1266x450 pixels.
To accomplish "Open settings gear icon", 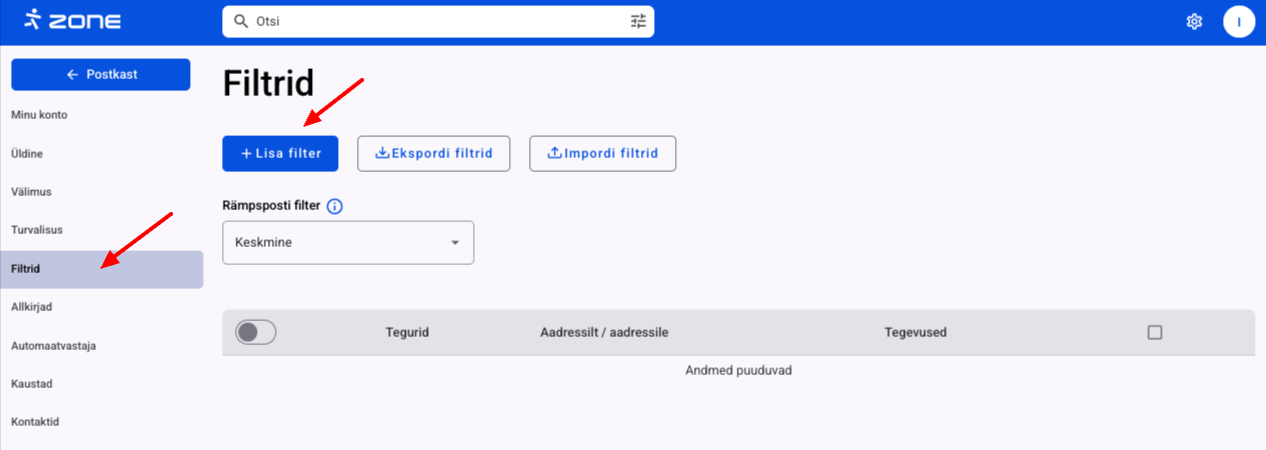I will coord(1193,21).
